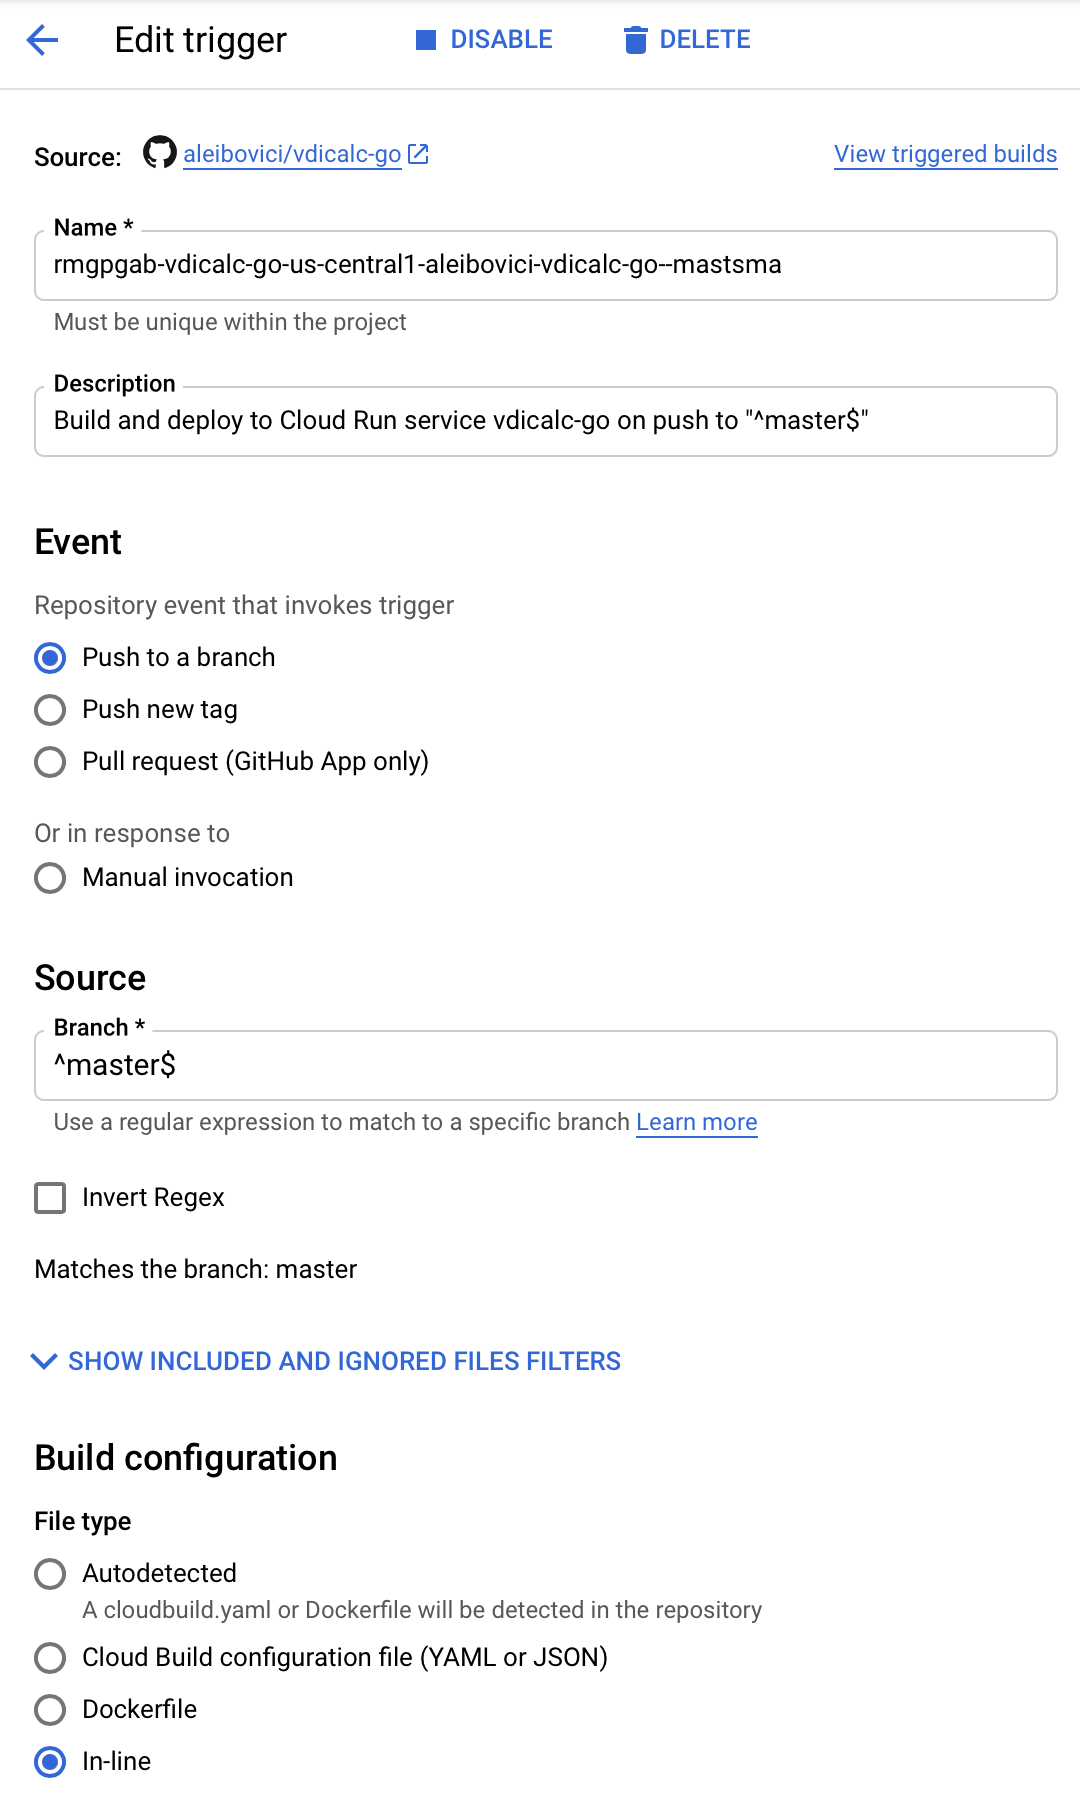The height and width of the screenshot is (1796, 1080).
Task: Tick the Invert Regex checkbox
Action: tap(50, 1198)
